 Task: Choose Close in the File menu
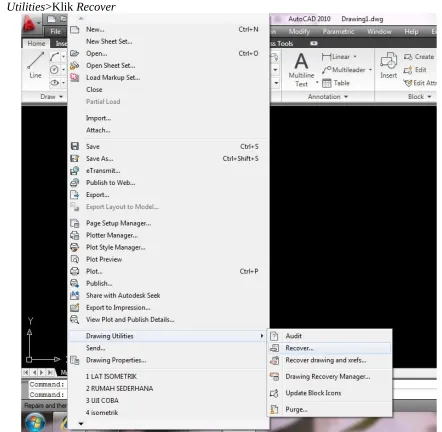click(94, 89)
